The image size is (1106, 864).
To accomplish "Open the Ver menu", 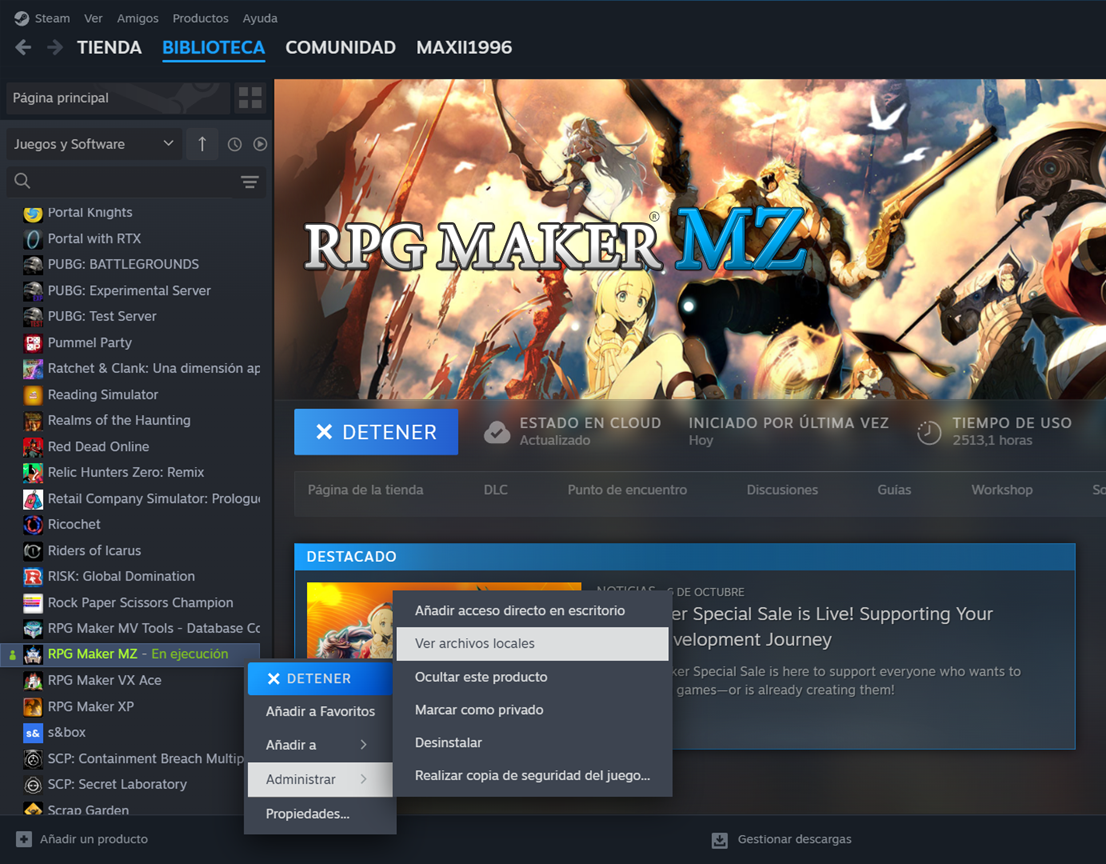I will coord(93,18).
